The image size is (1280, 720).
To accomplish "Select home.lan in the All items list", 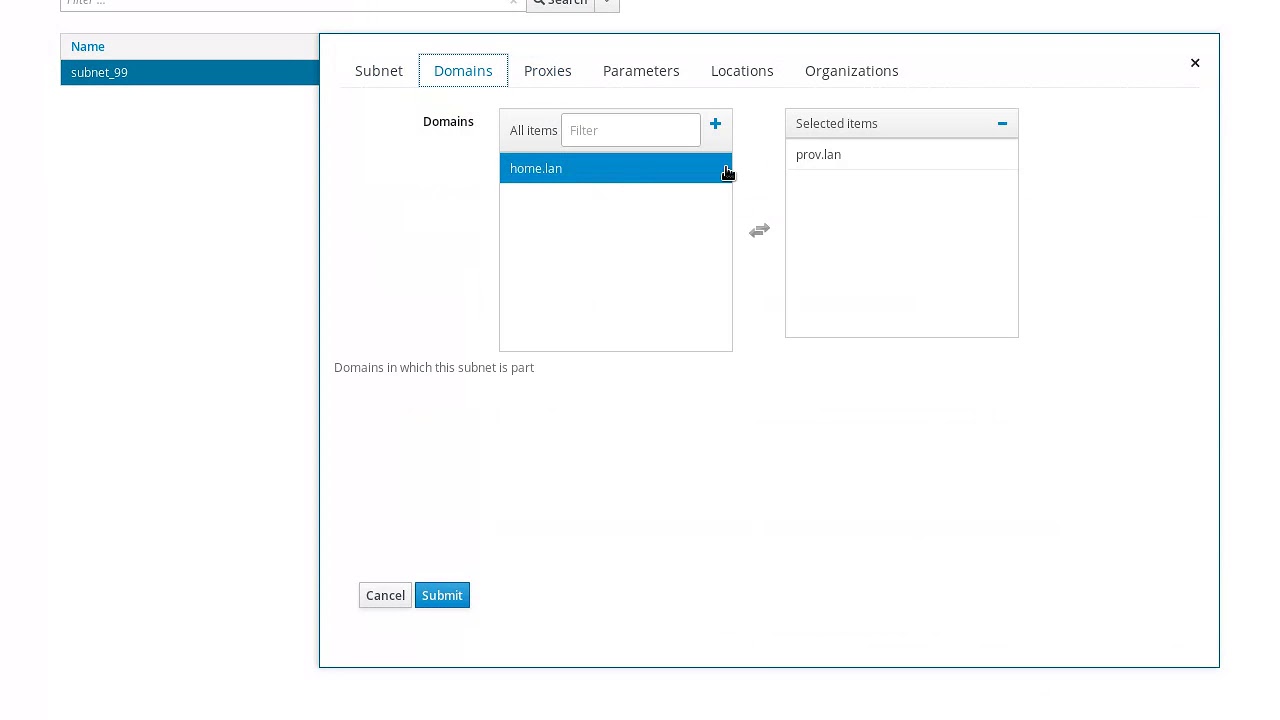I will [536, 169].
